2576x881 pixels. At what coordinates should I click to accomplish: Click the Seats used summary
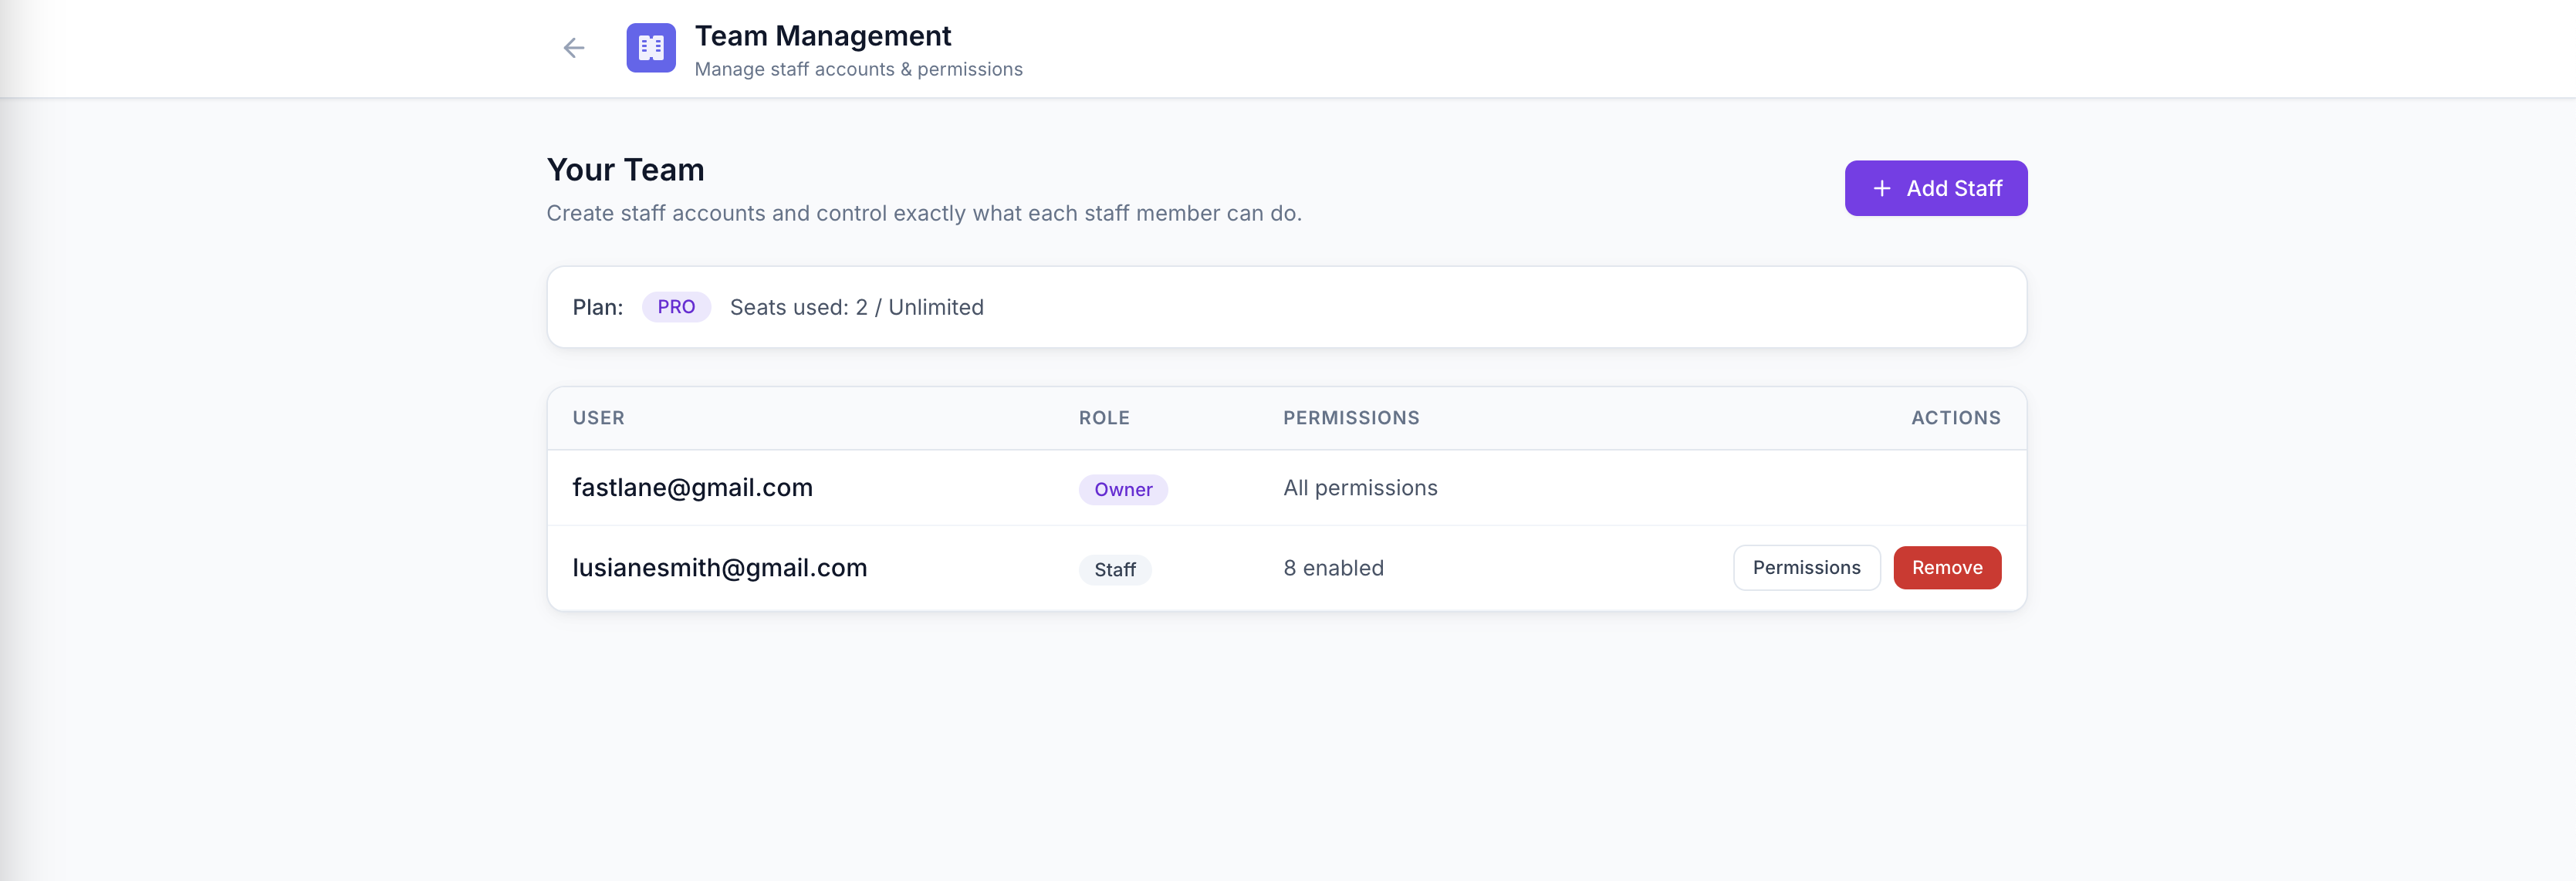click(856, 307)
